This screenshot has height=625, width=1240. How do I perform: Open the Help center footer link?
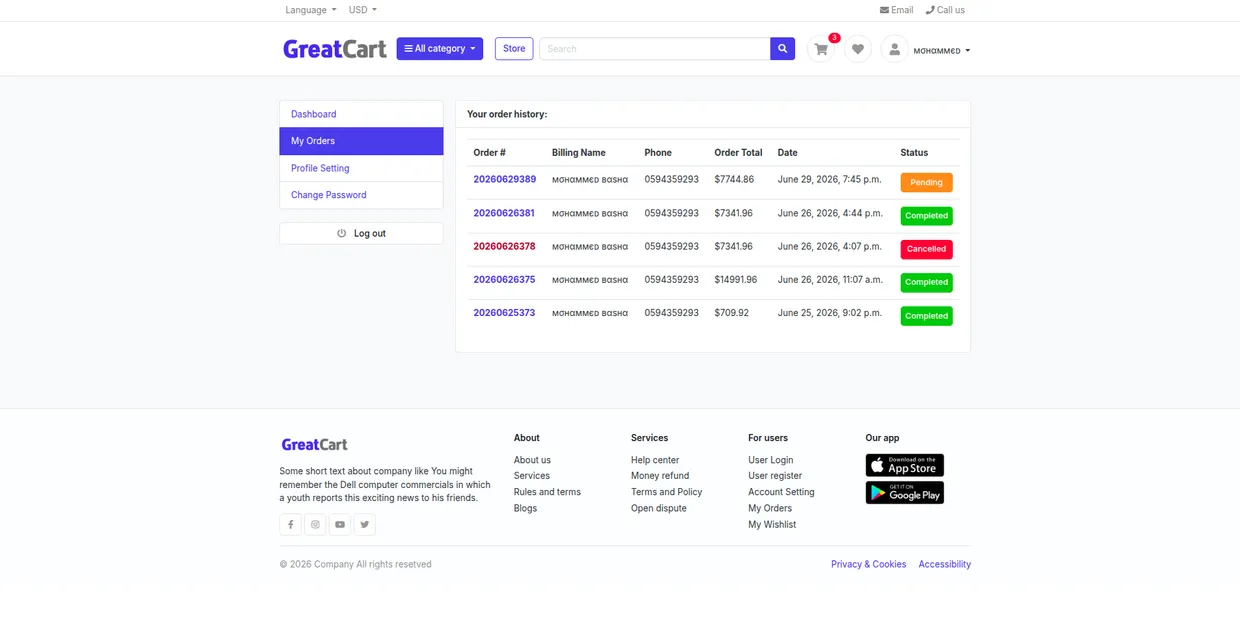click(x=655, y=460)
